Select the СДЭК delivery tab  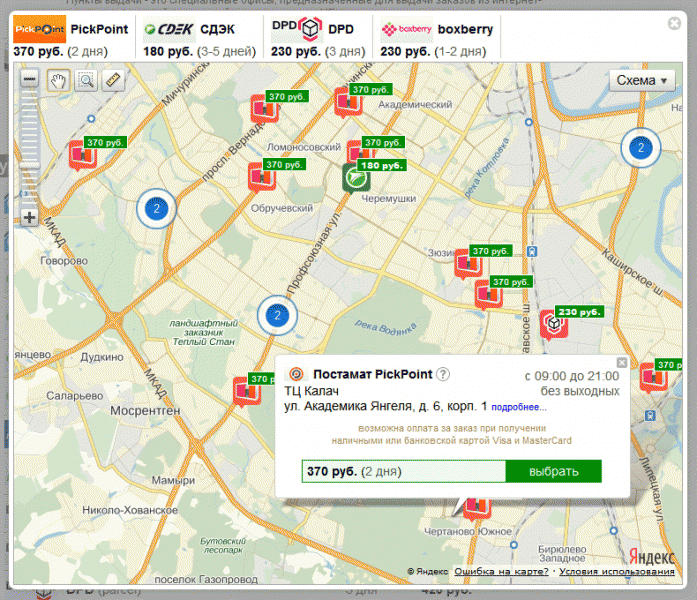pyautogui.click(x=200, y=37)
